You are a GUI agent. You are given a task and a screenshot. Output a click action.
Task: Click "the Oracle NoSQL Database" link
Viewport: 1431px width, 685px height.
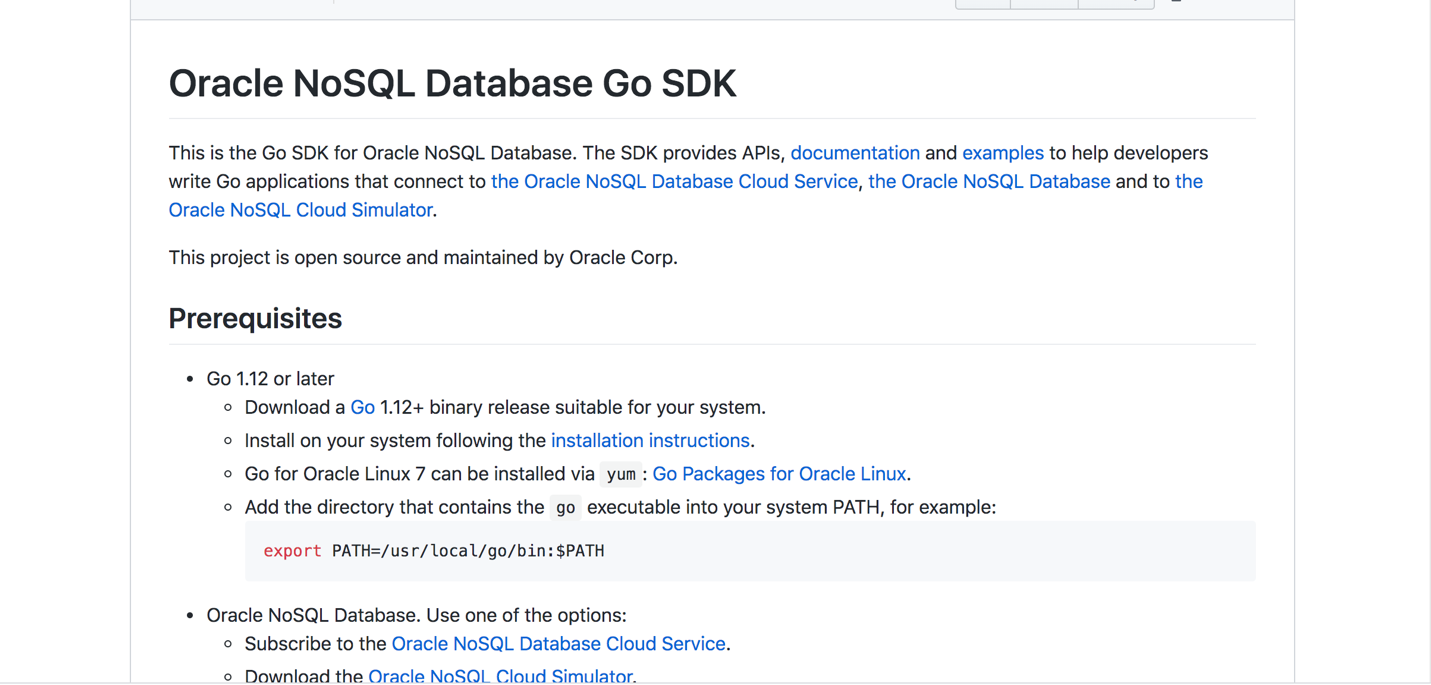pos(988,181)
